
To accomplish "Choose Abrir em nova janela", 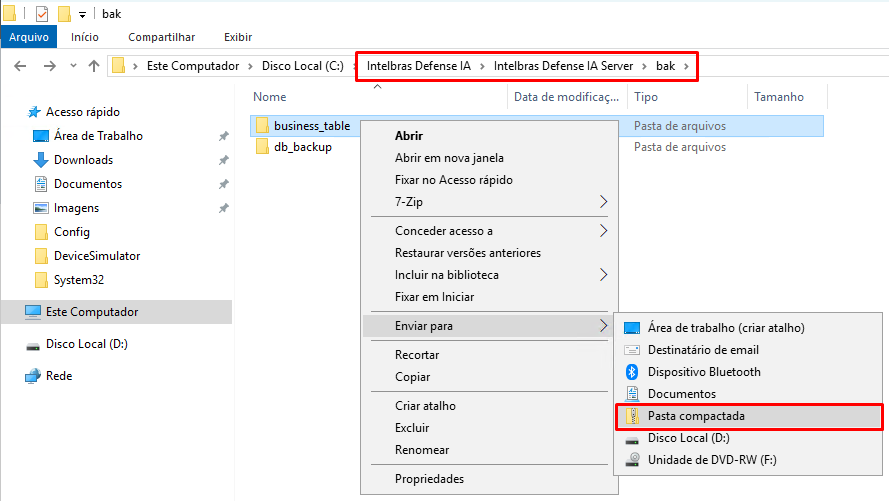I will 489,158.
